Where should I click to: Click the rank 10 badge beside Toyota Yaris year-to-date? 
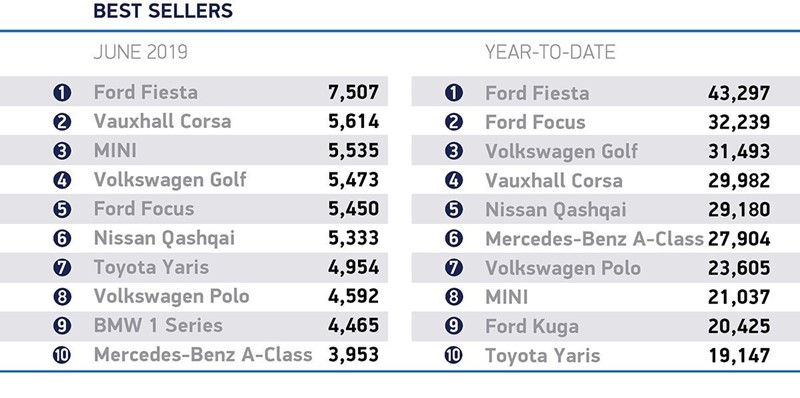tap(454, 356)
